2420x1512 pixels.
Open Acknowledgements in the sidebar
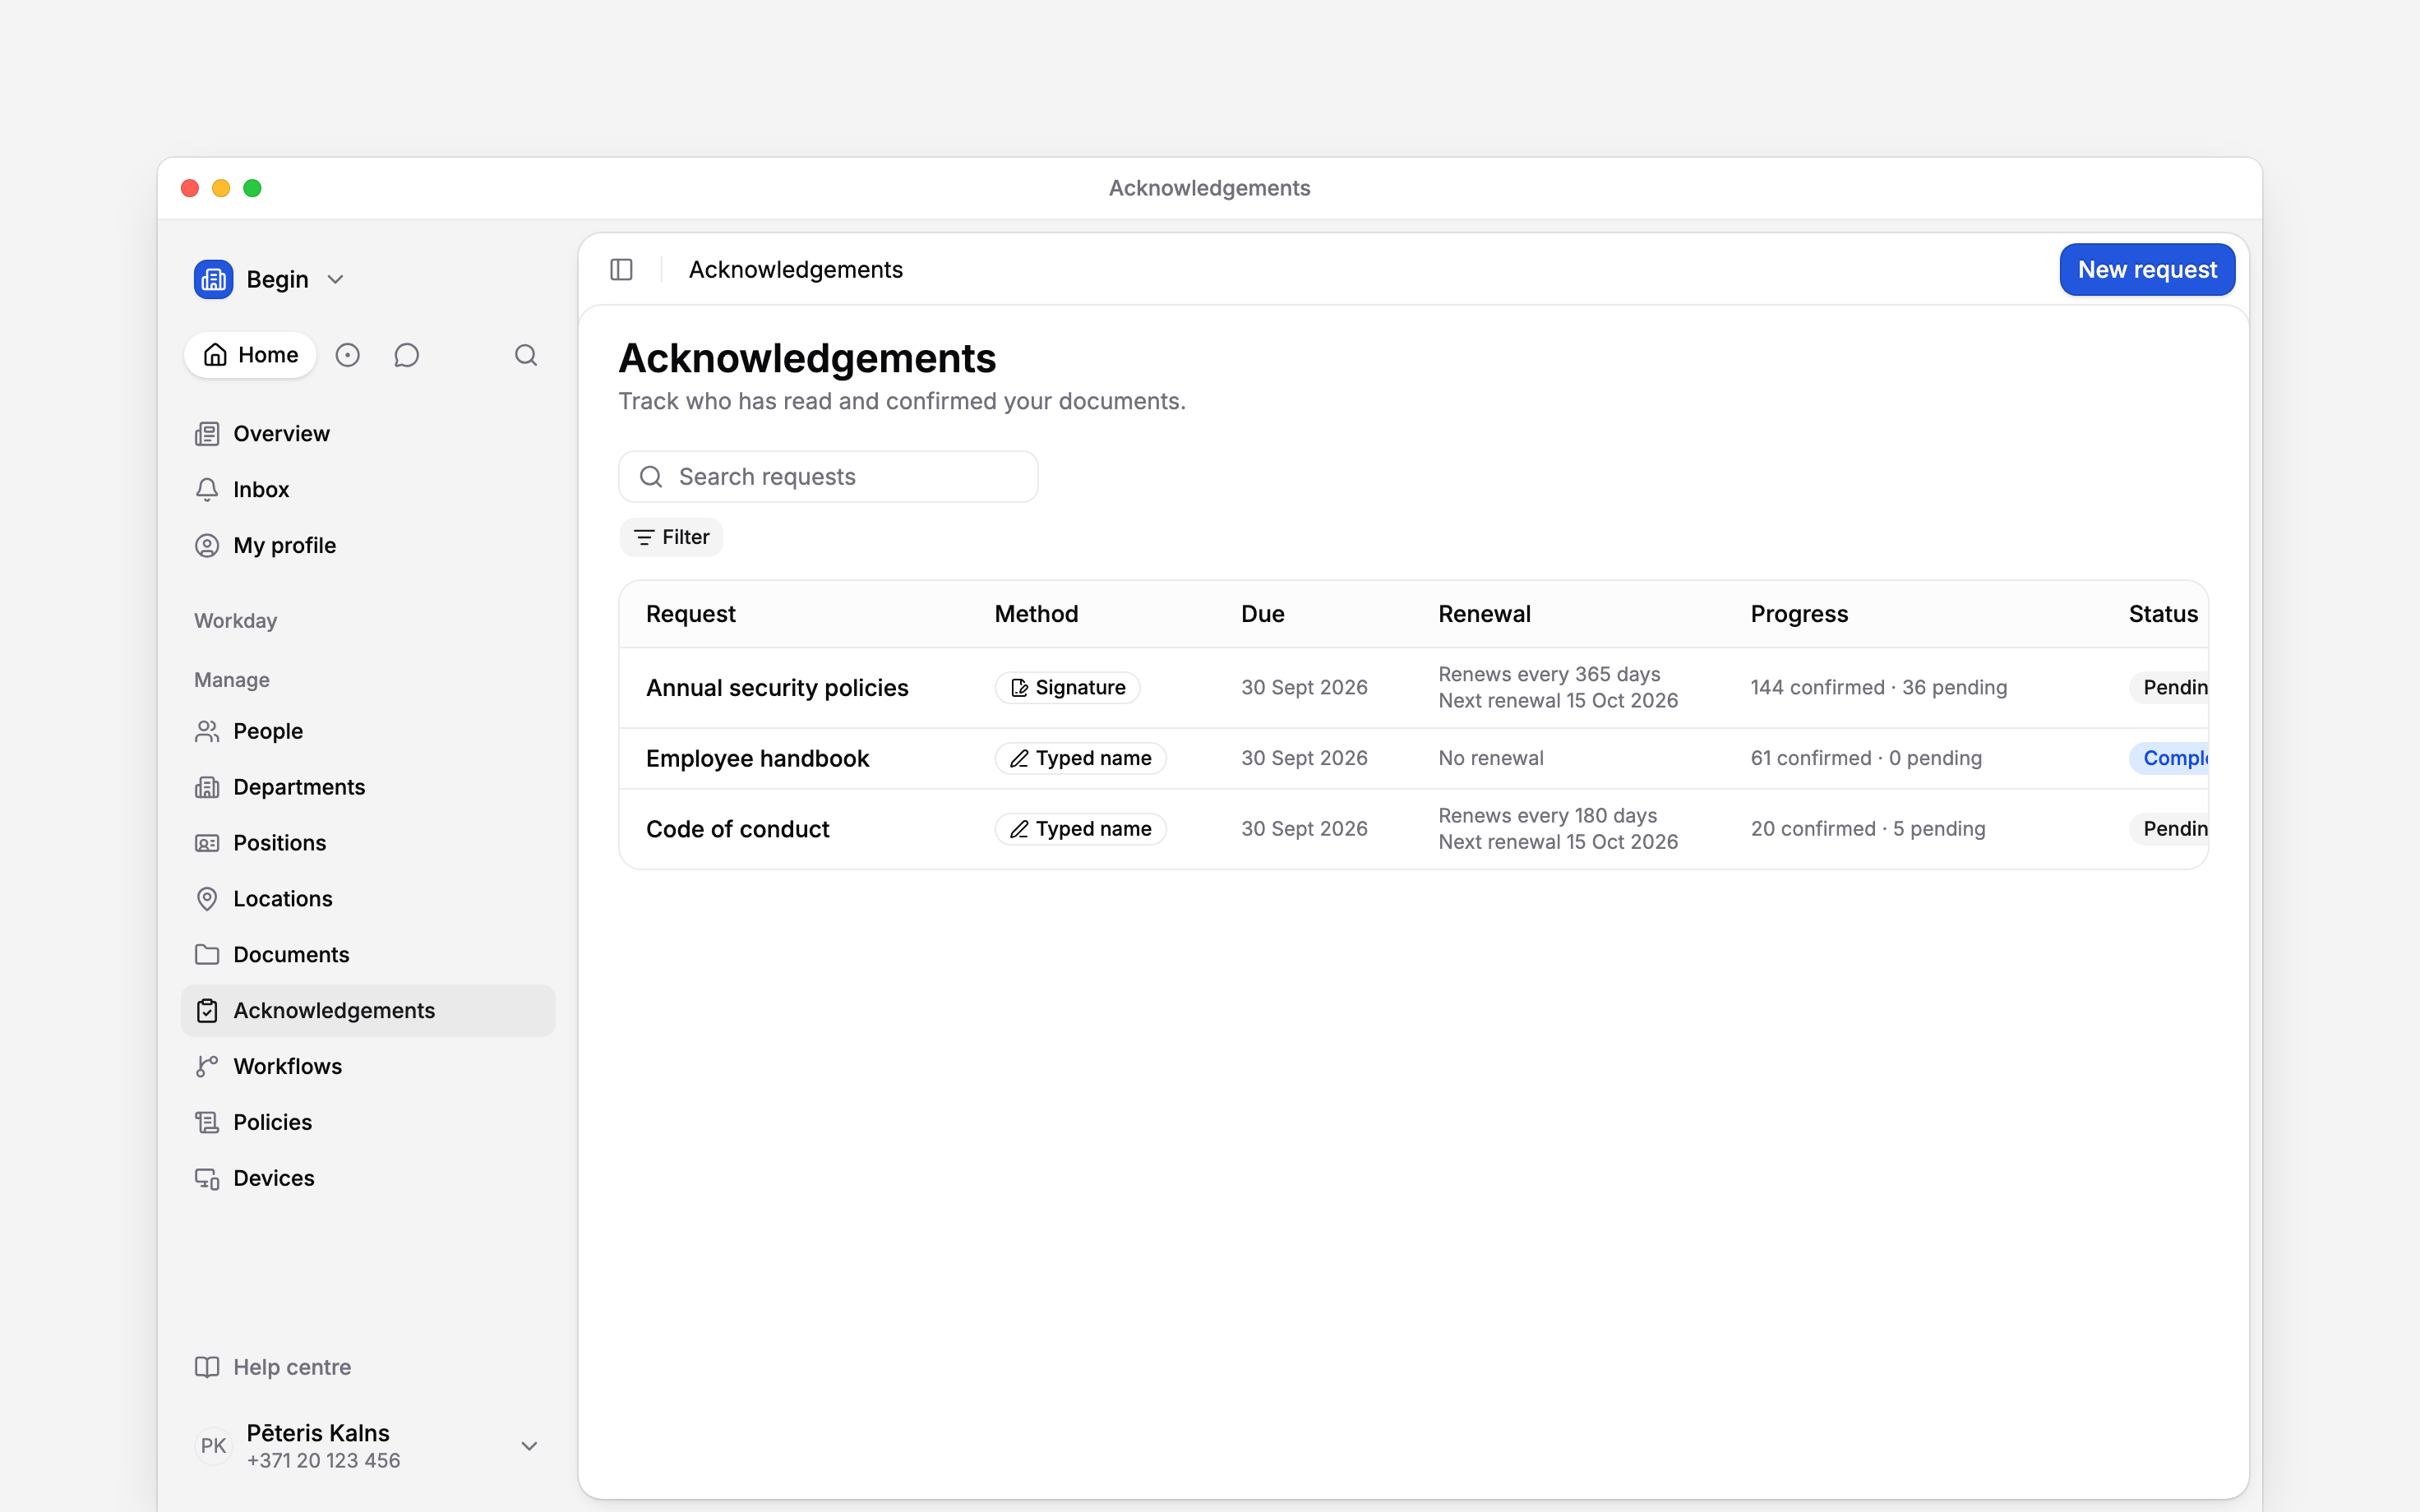pyautogui.click(x=368, y=1011)
